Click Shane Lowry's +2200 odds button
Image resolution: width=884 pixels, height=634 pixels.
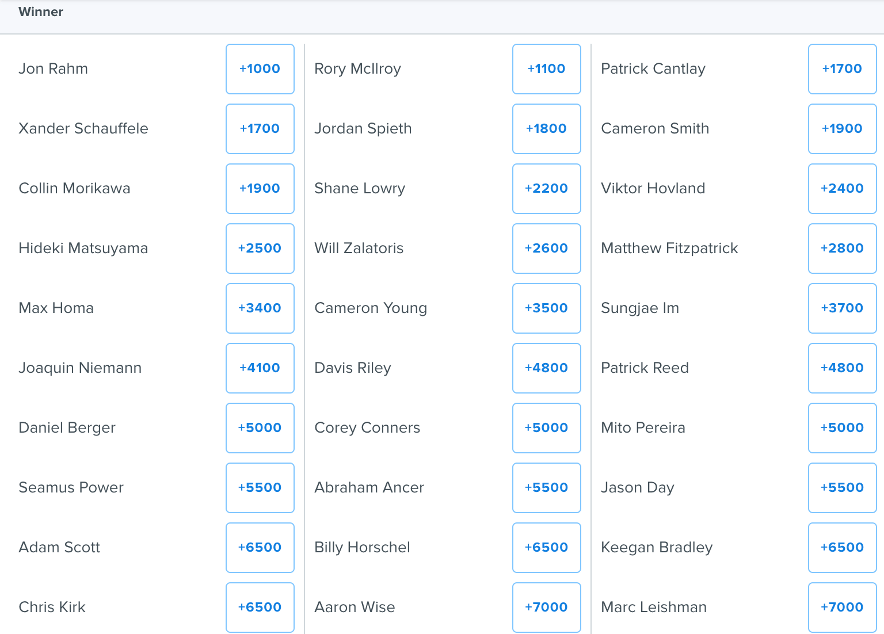(546, 189)
